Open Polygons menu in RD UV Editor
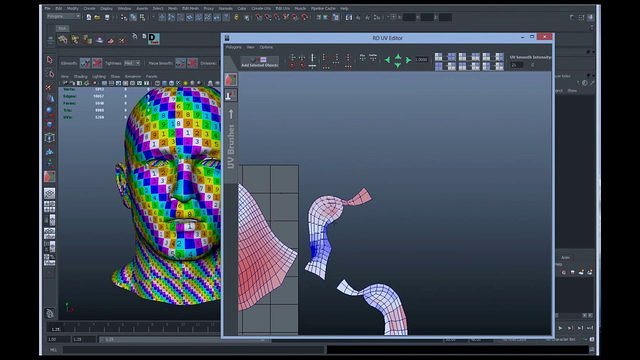 point(233,47)
